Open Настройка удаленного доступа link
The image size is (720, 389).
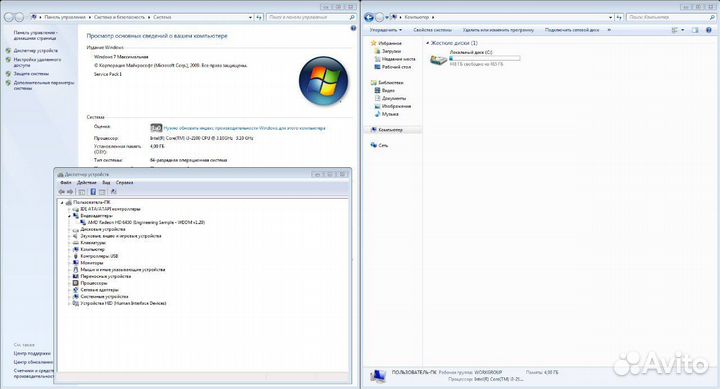37,62
